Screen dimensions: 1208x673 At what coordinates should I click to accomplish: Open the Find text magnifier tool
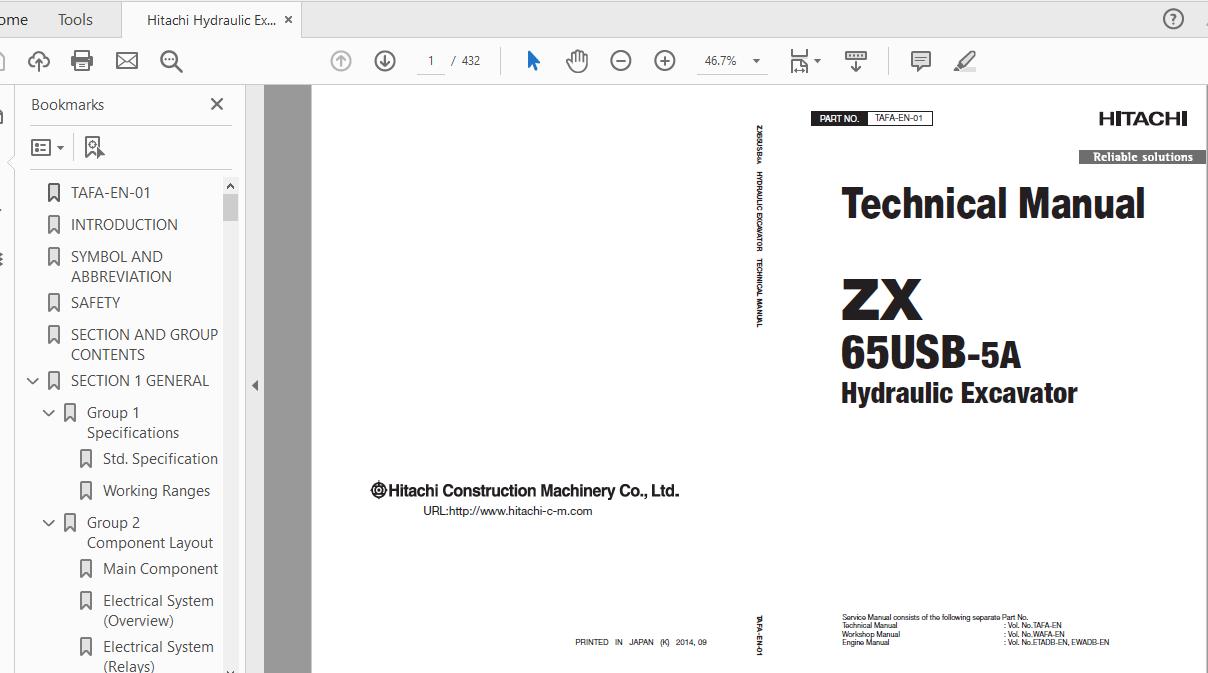pos(171,61)
